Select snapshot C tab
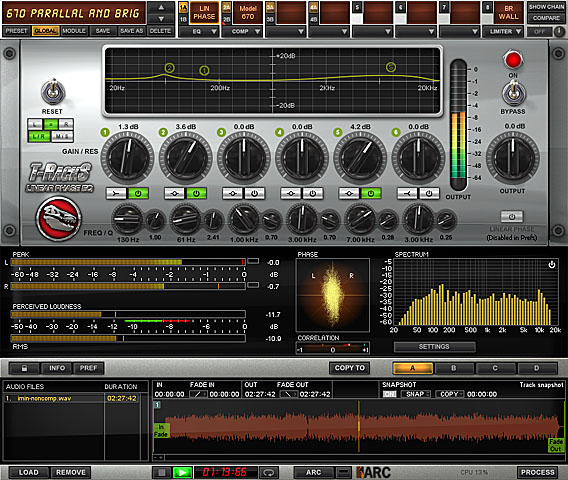Screen dimensions: 568x480 pos(495,368)
